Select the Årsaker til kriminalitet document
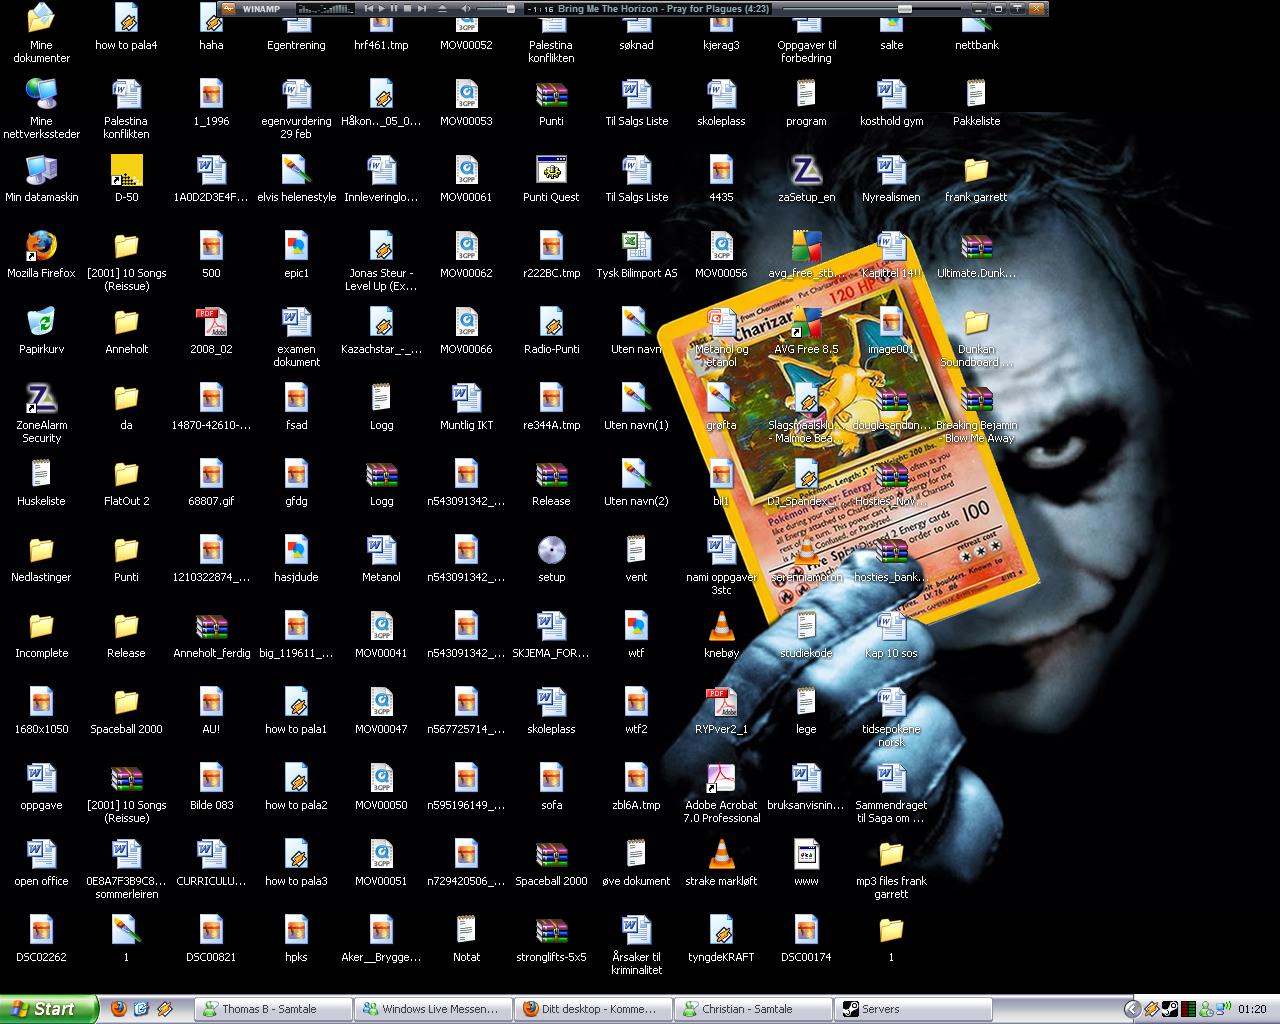Screen dimensions: 1280x1024 tap(636, 945)
